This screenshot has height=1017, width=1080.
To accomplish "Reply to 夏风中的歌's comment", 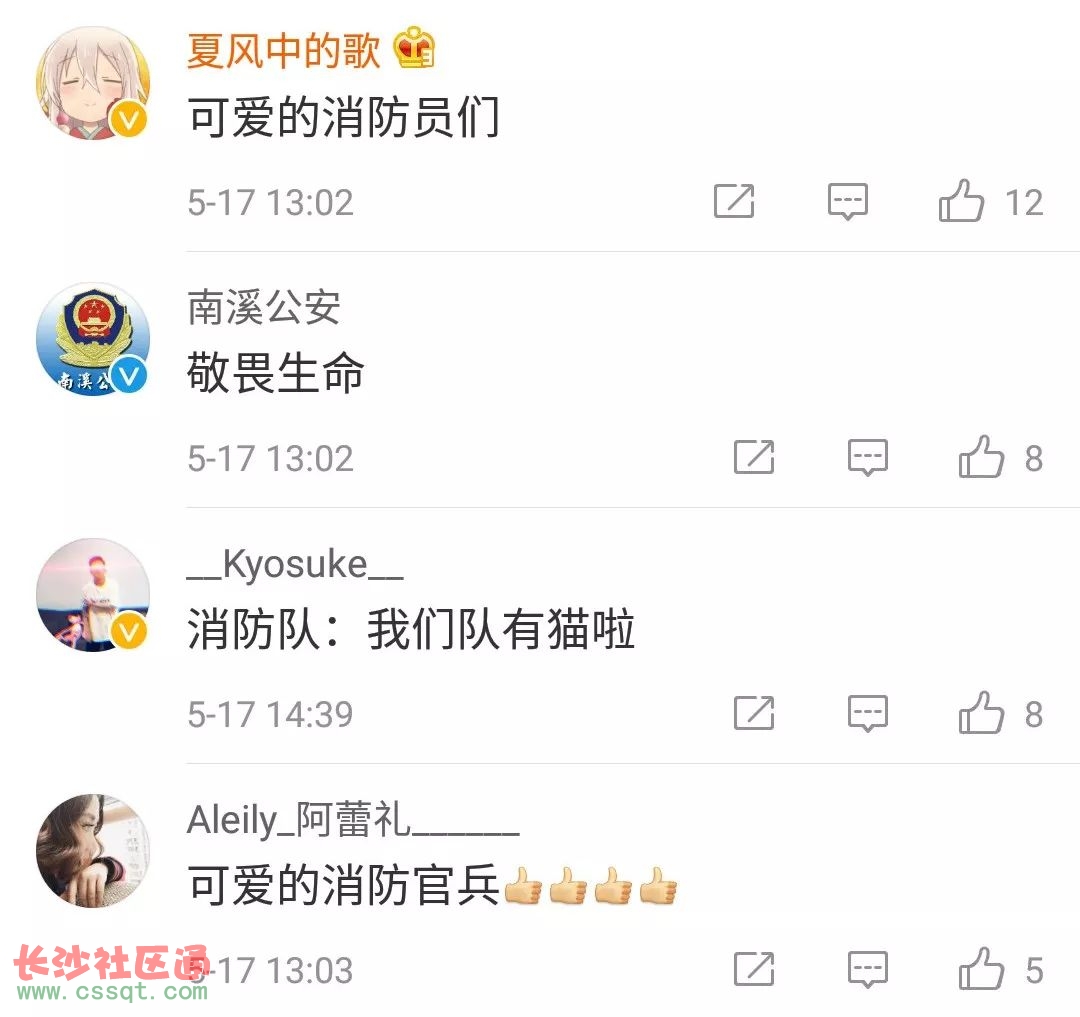I will click(x=847, y=202).
